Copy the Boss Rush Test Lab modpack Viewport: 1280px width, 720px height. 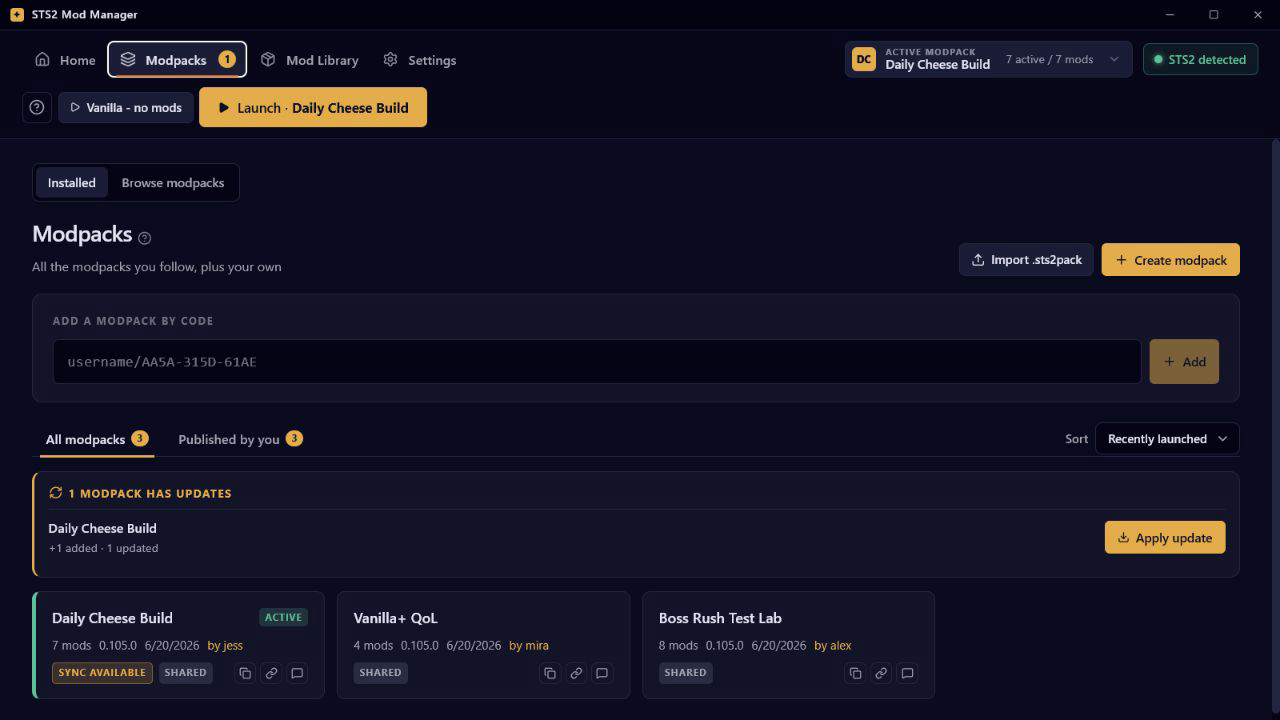click(x=855, y=673)
